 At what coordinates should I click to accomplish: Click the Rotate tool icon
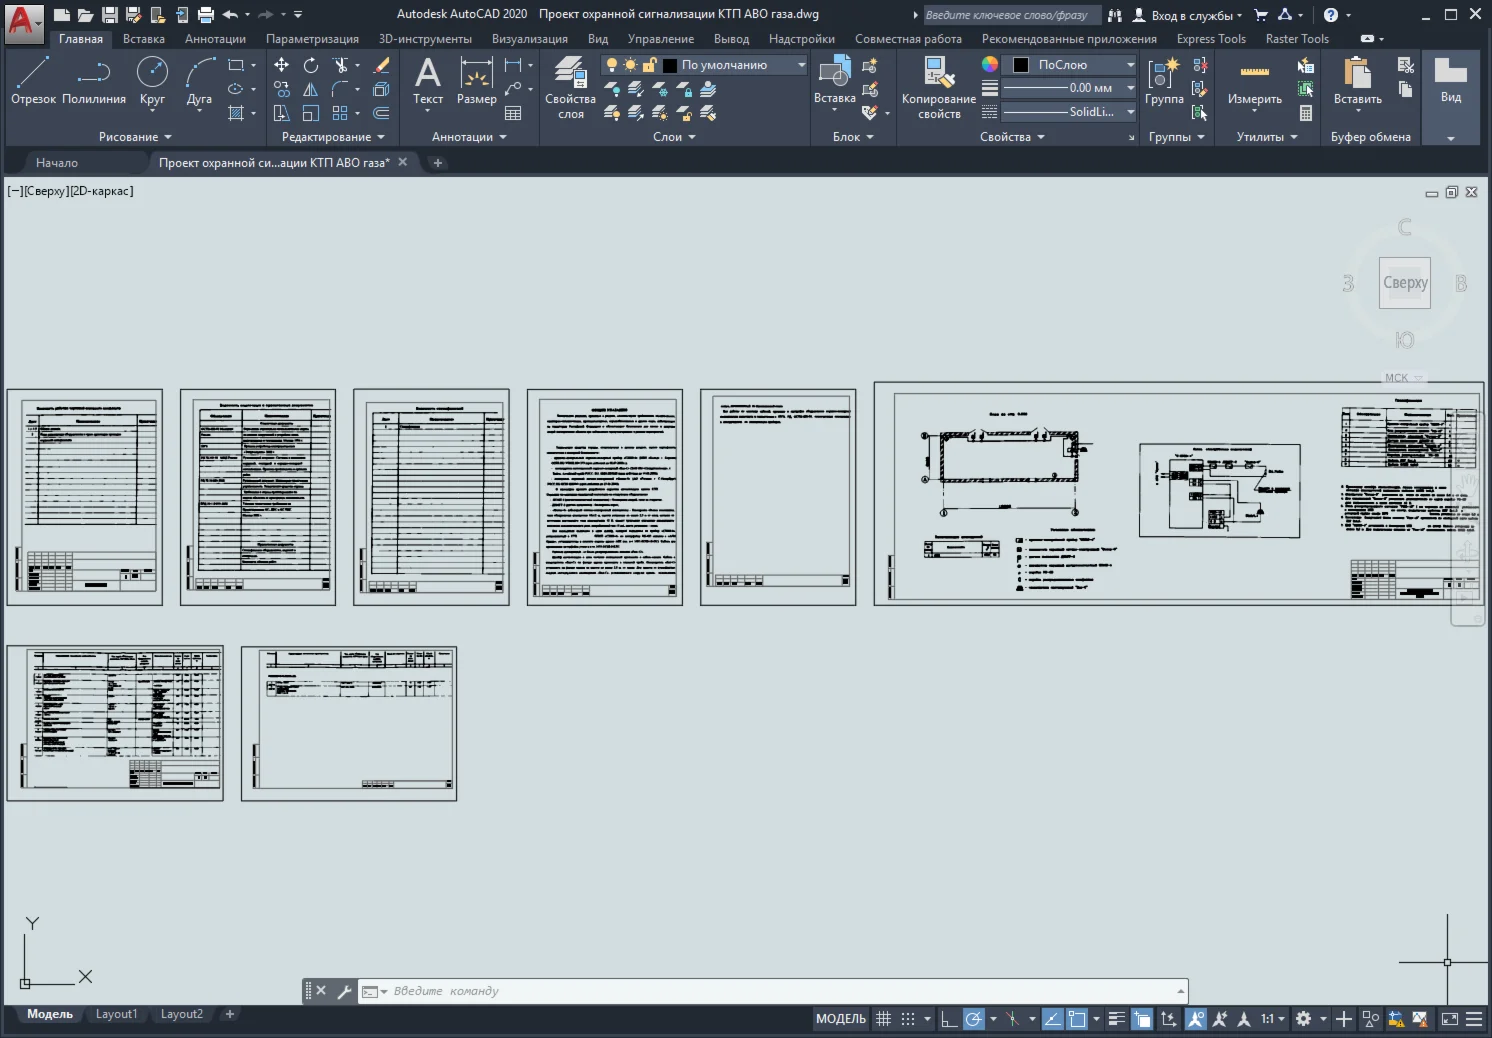pos(311,65)
